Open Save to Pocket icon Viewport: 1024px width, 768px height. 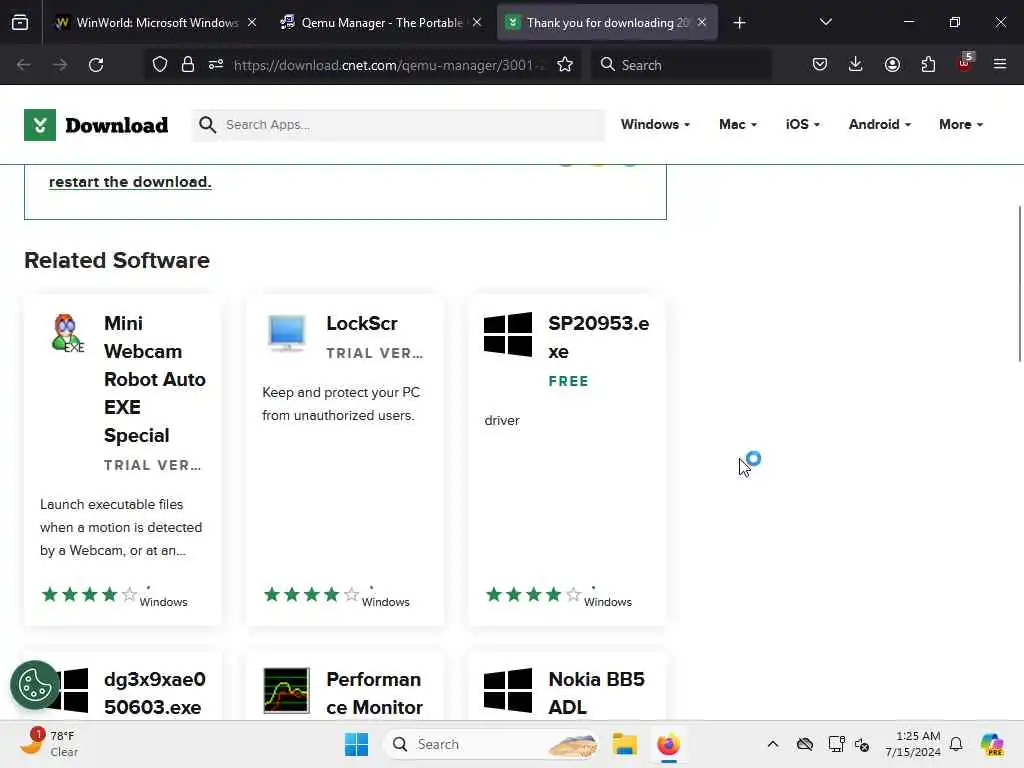click(x=820, y=65)
